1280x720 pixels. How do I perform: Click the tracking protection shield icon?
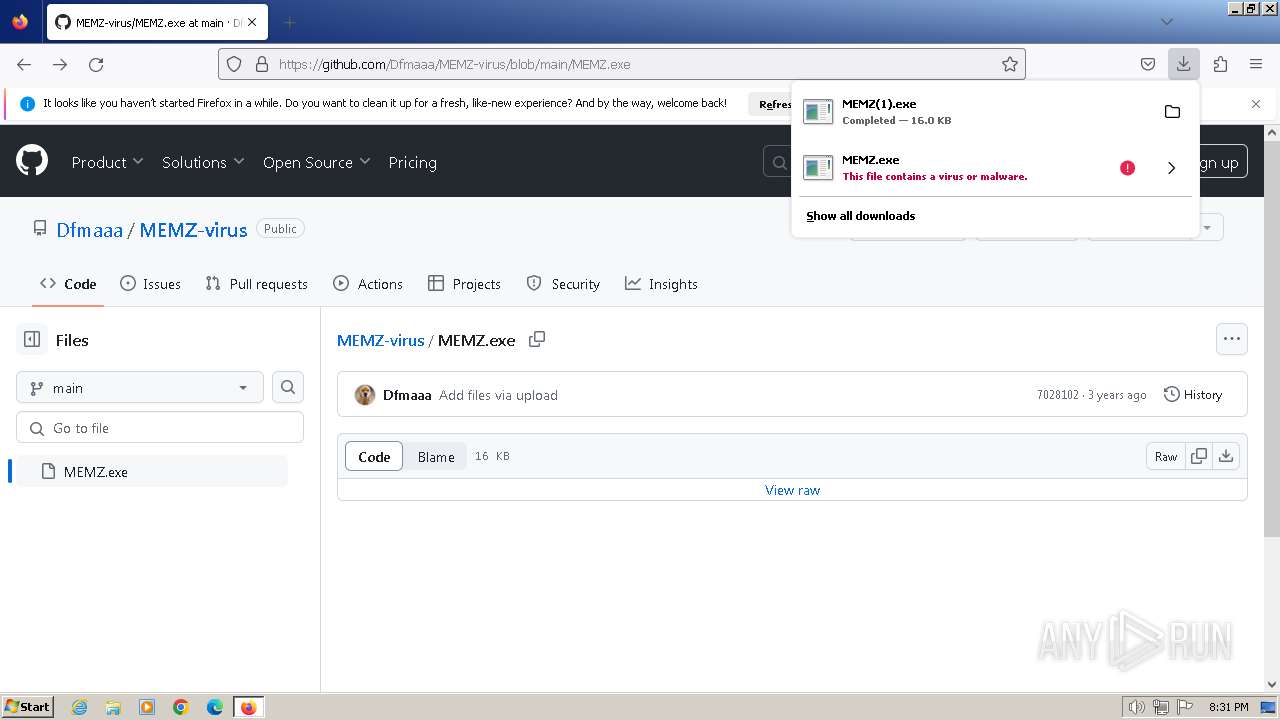pyautogui.click(x=234, y=64)
